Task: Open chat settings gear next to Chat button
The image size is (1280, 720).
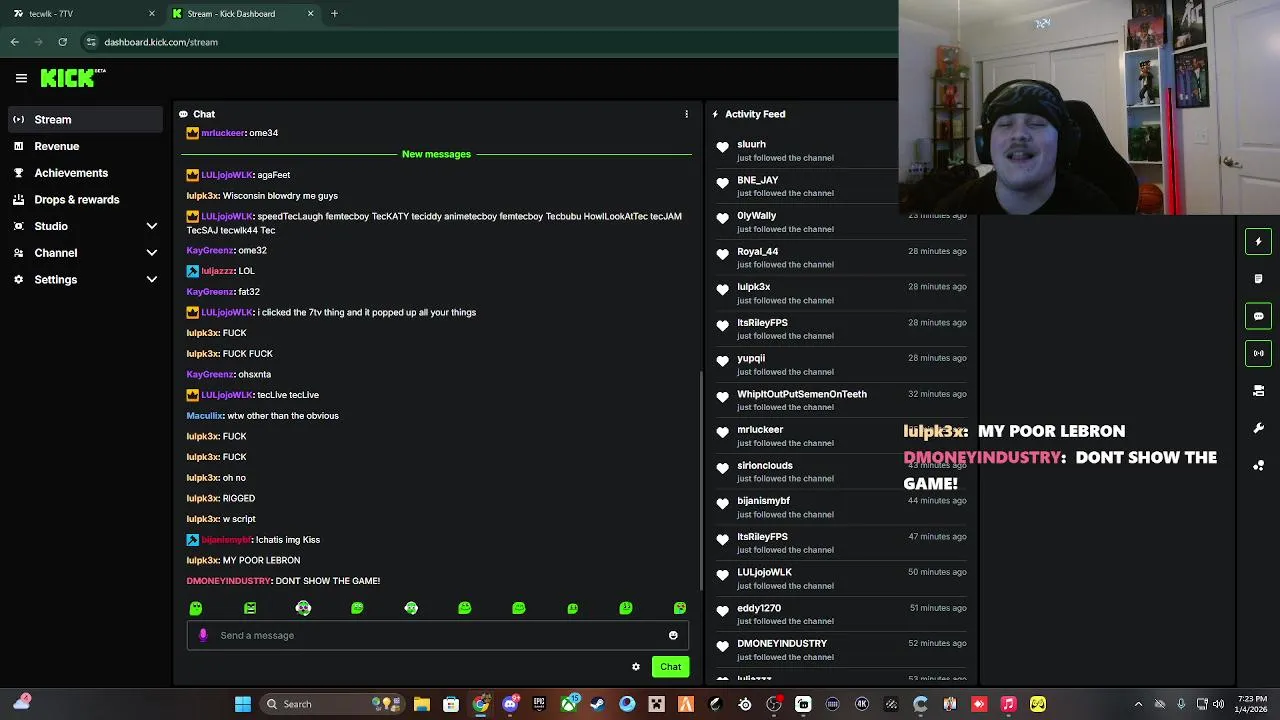Action: pos(635,667)
